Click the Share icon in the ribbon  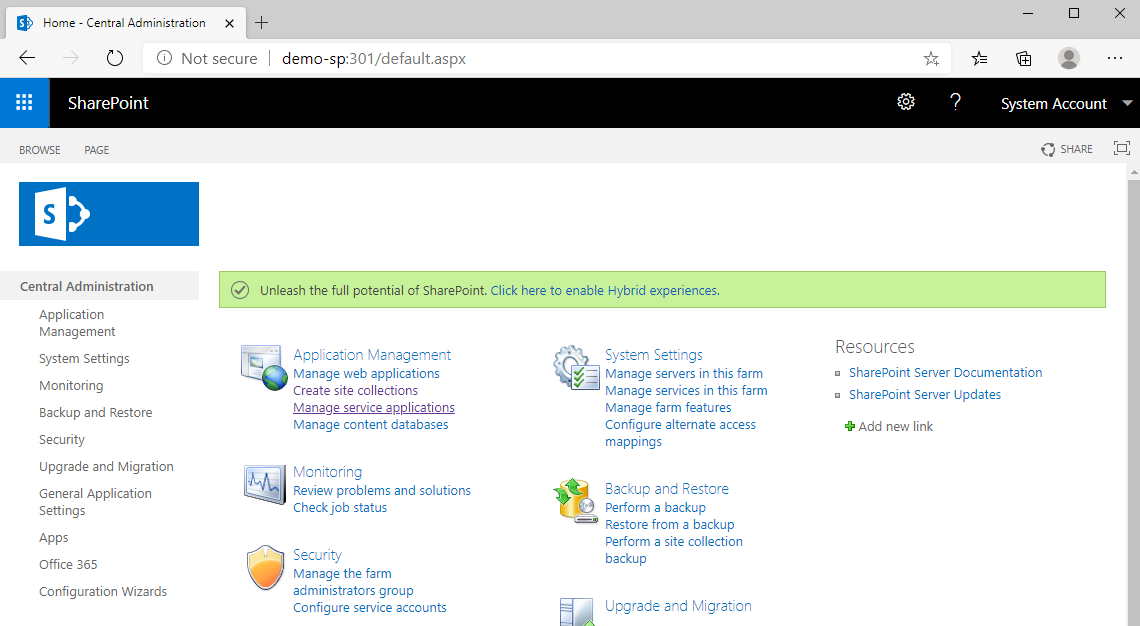(x=1048, y=149)
